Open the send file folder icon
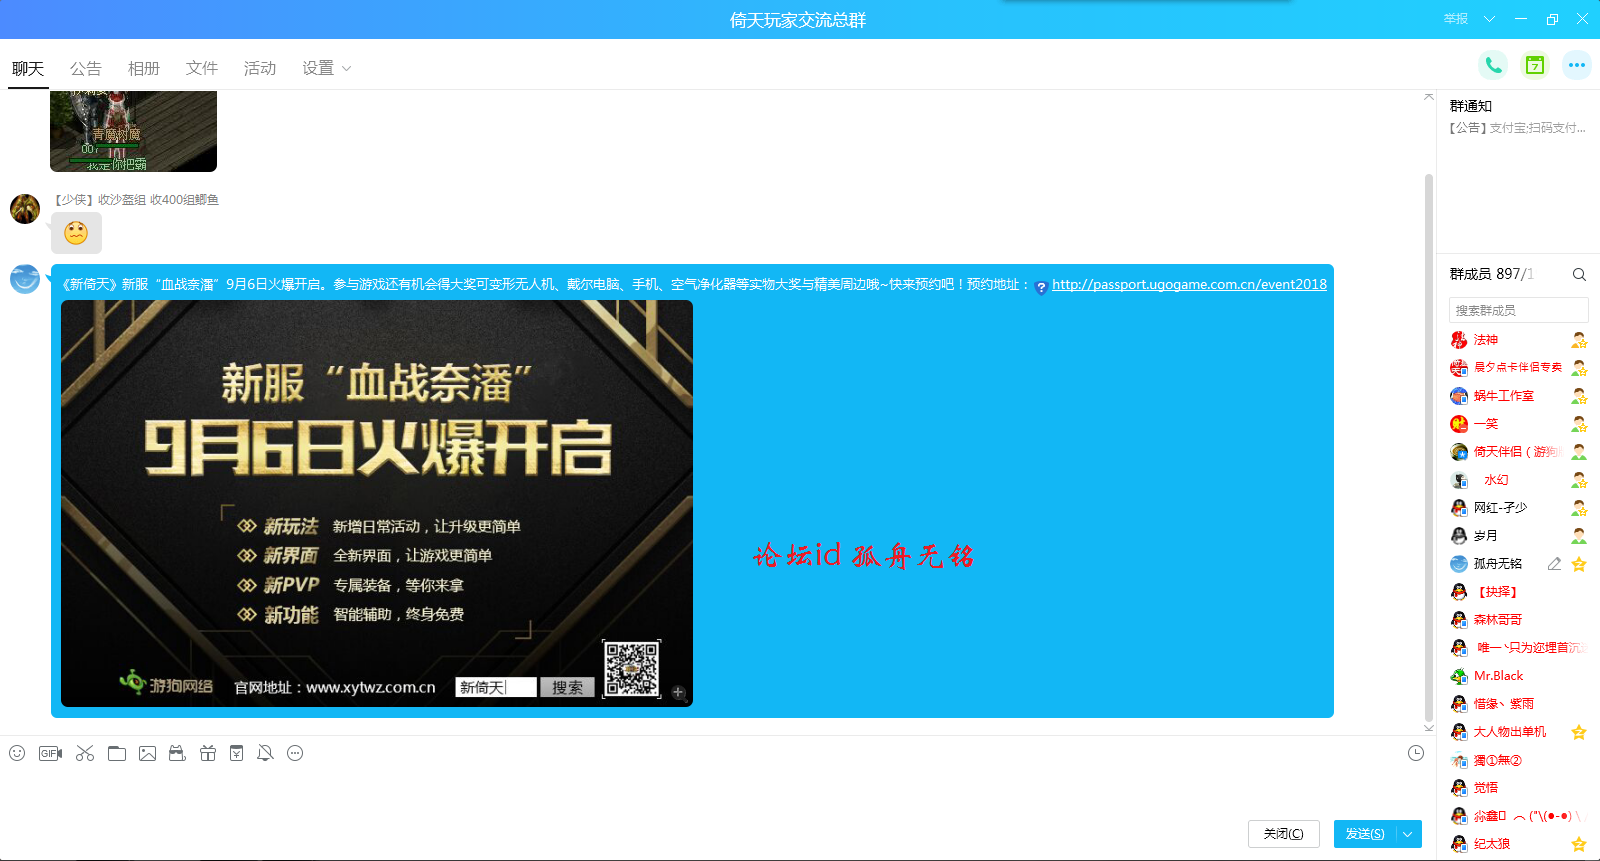 click(x=117, y=753)
